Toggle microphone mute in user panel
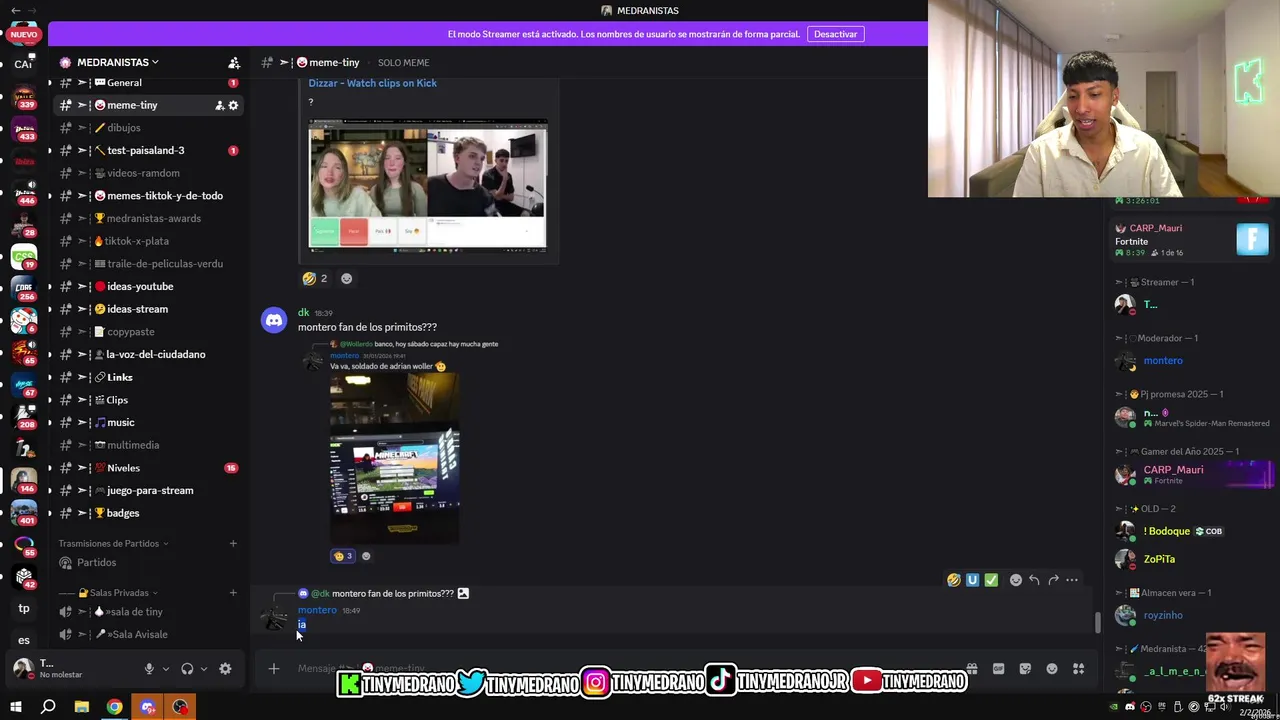Viewport: 1280px width, 720px height. tap(149, 669)
